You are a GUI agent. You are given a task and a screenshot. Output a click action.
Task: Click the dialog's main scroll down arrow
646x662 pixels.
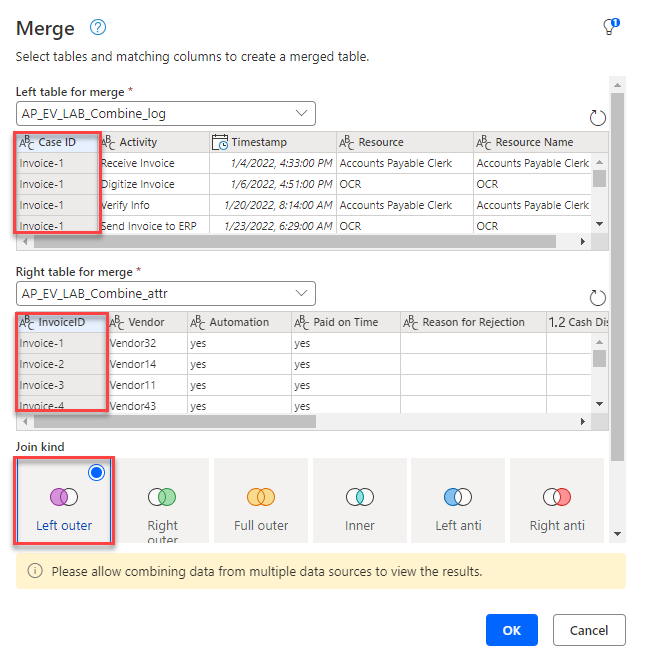(x=617, y=534)
